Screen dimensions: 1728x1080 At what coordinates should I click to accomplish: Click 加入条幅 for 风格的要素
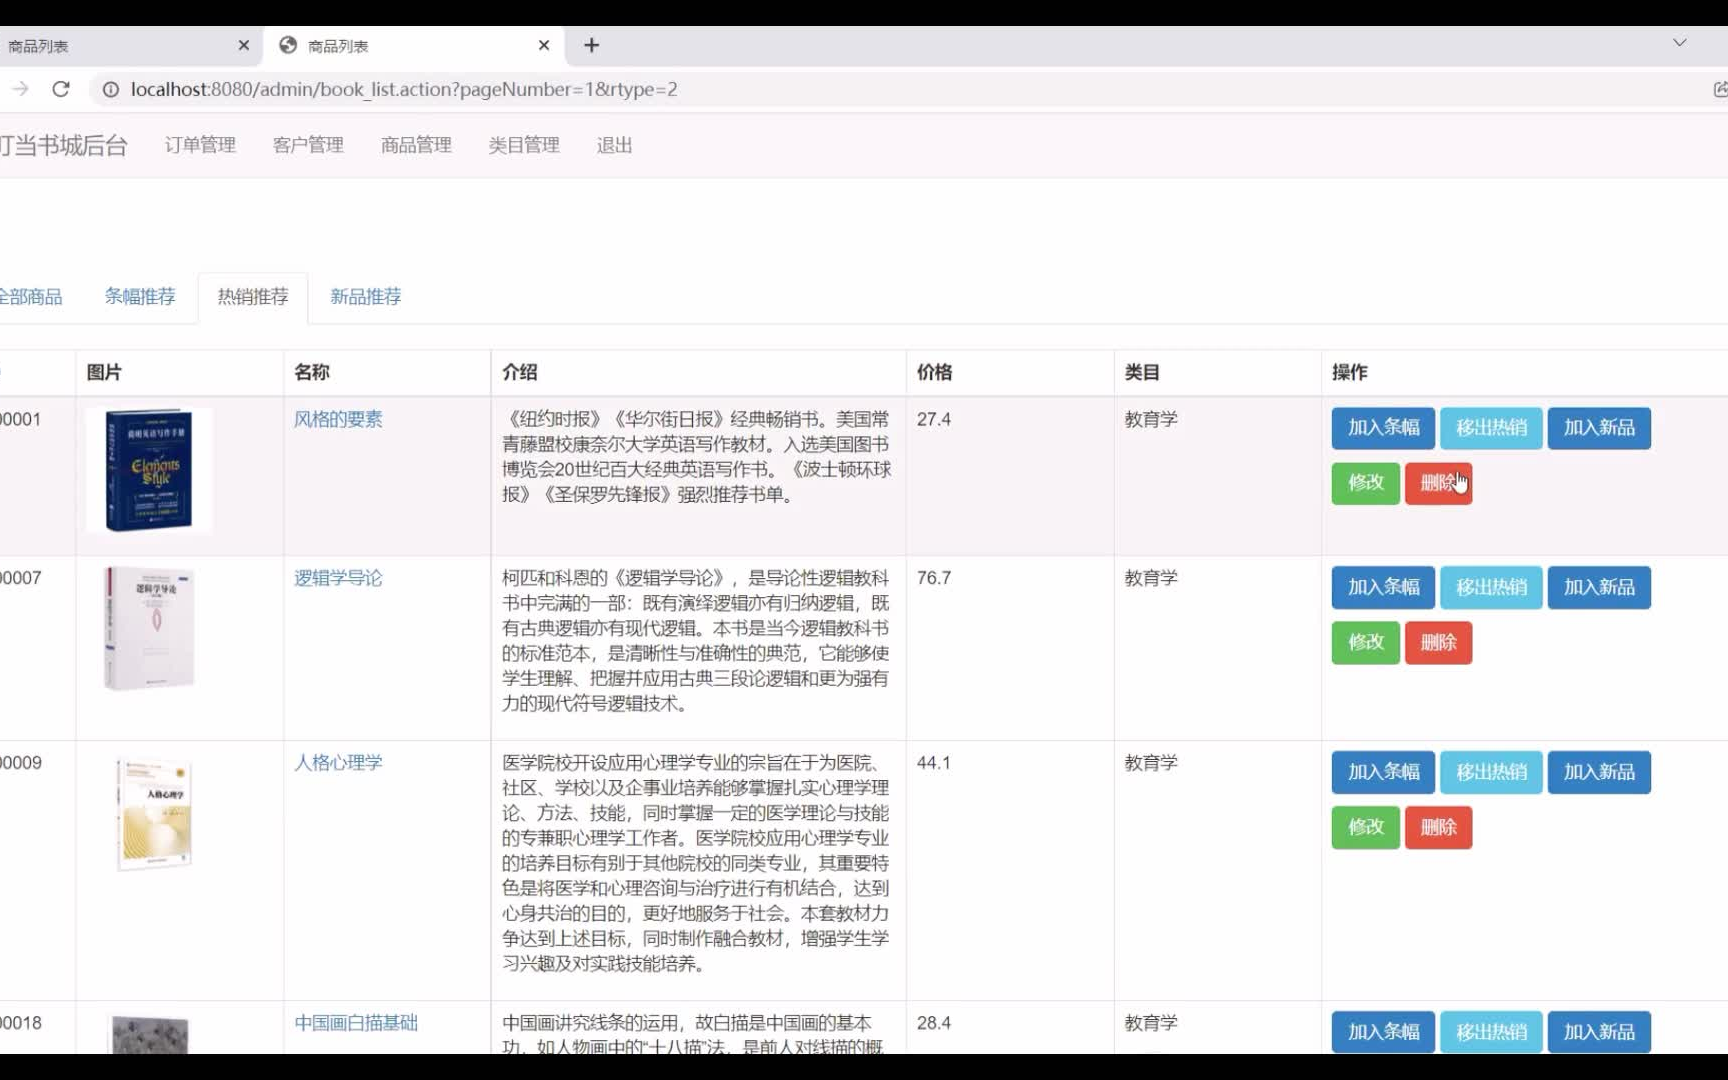pos(1383,428)
